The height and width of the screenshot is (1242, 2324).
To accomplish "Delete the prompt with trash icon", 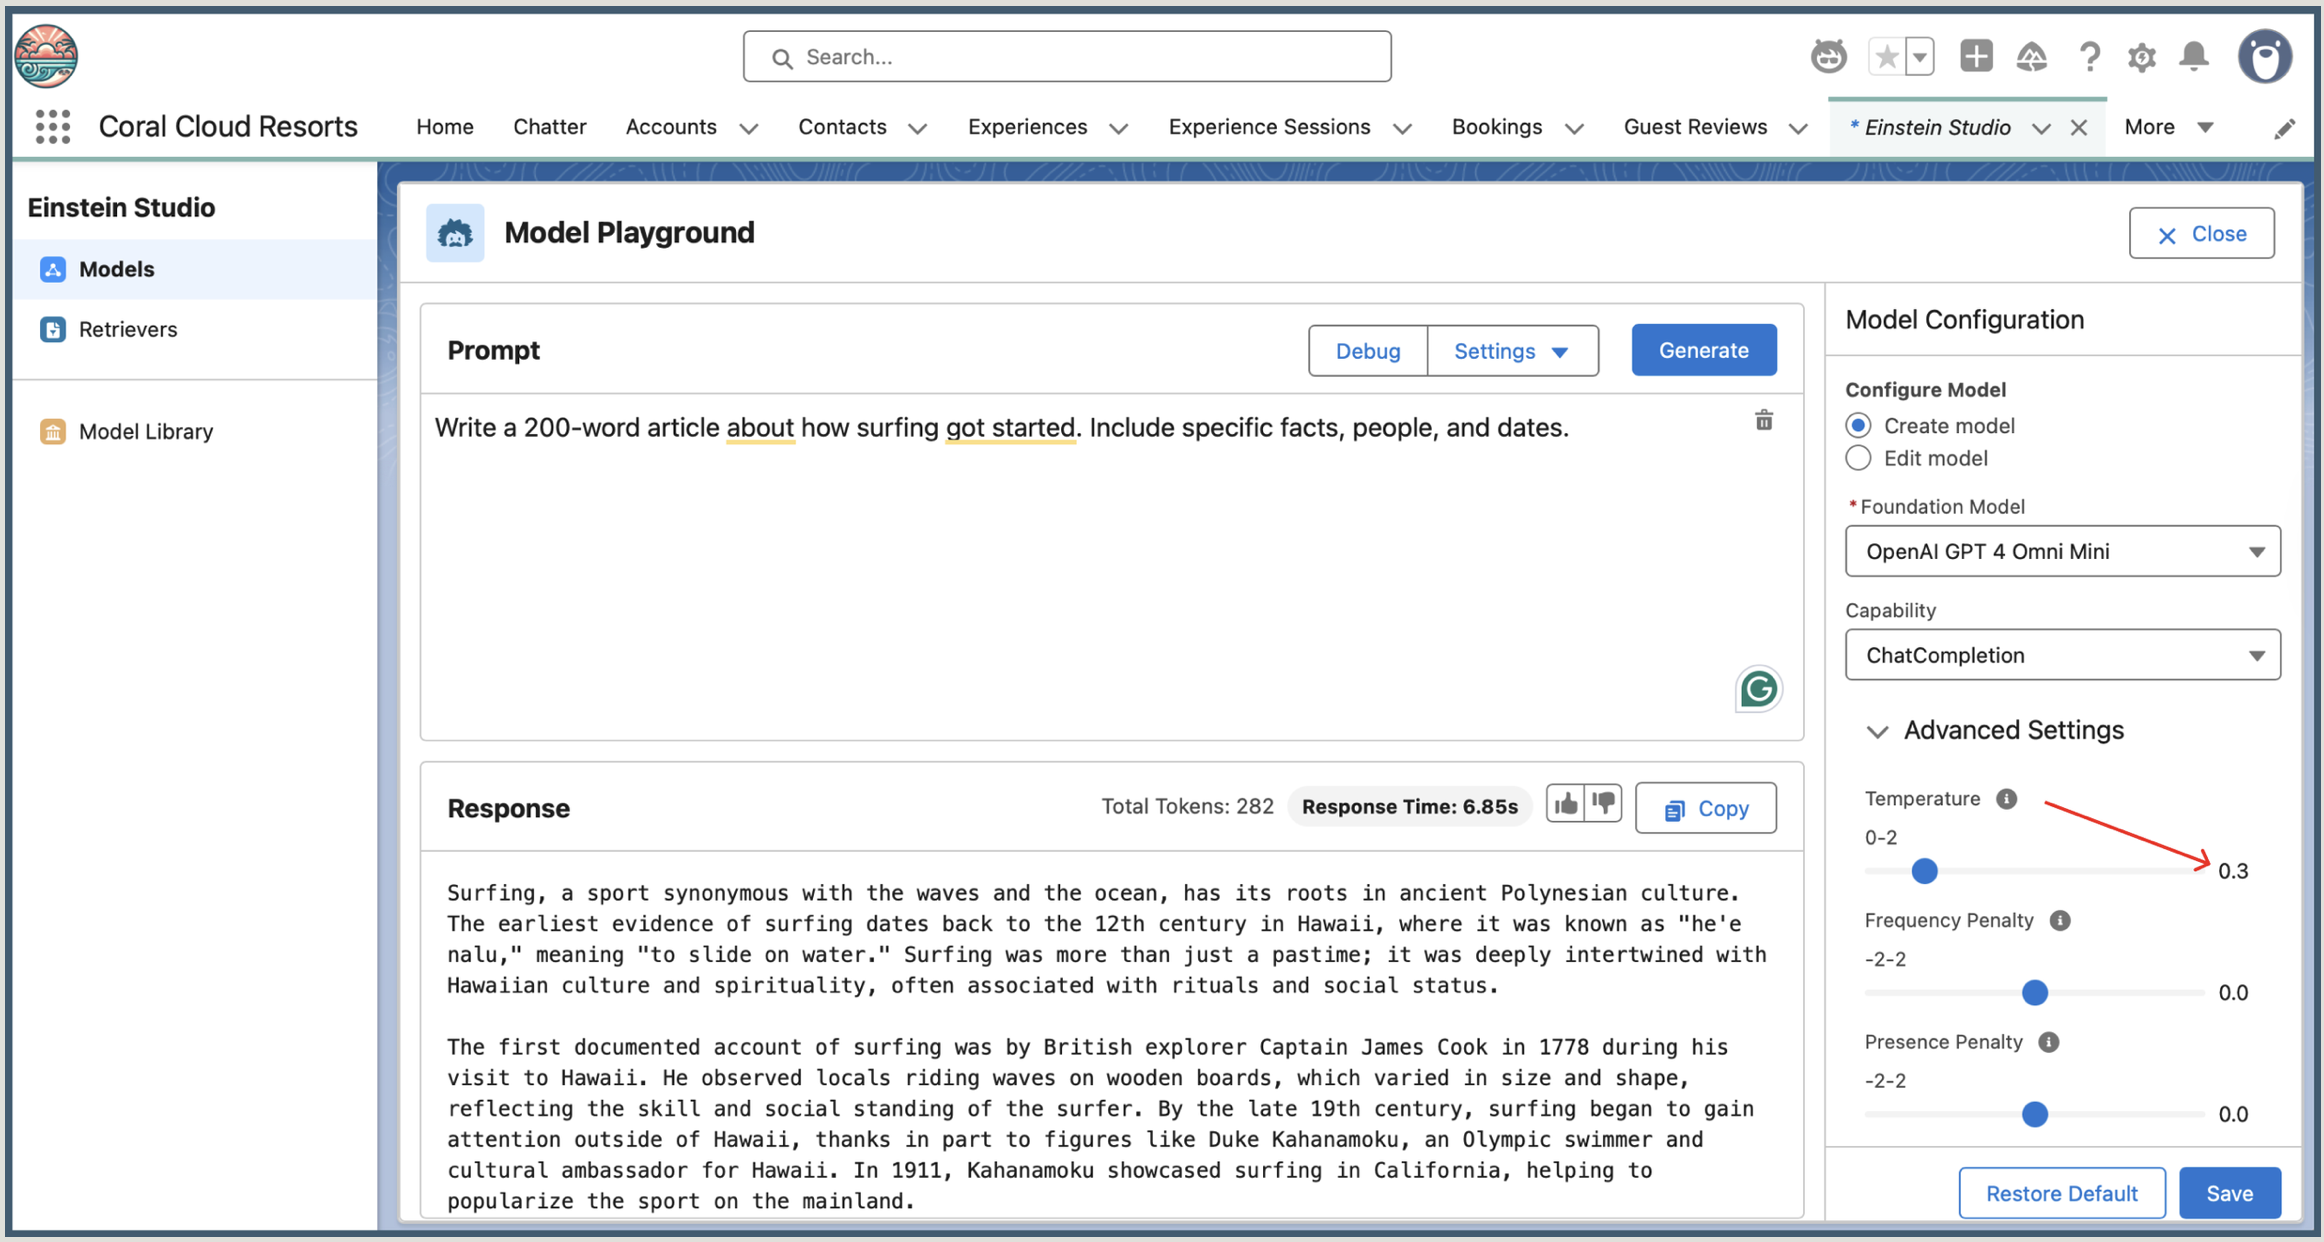I will [x=1764, y=421].
